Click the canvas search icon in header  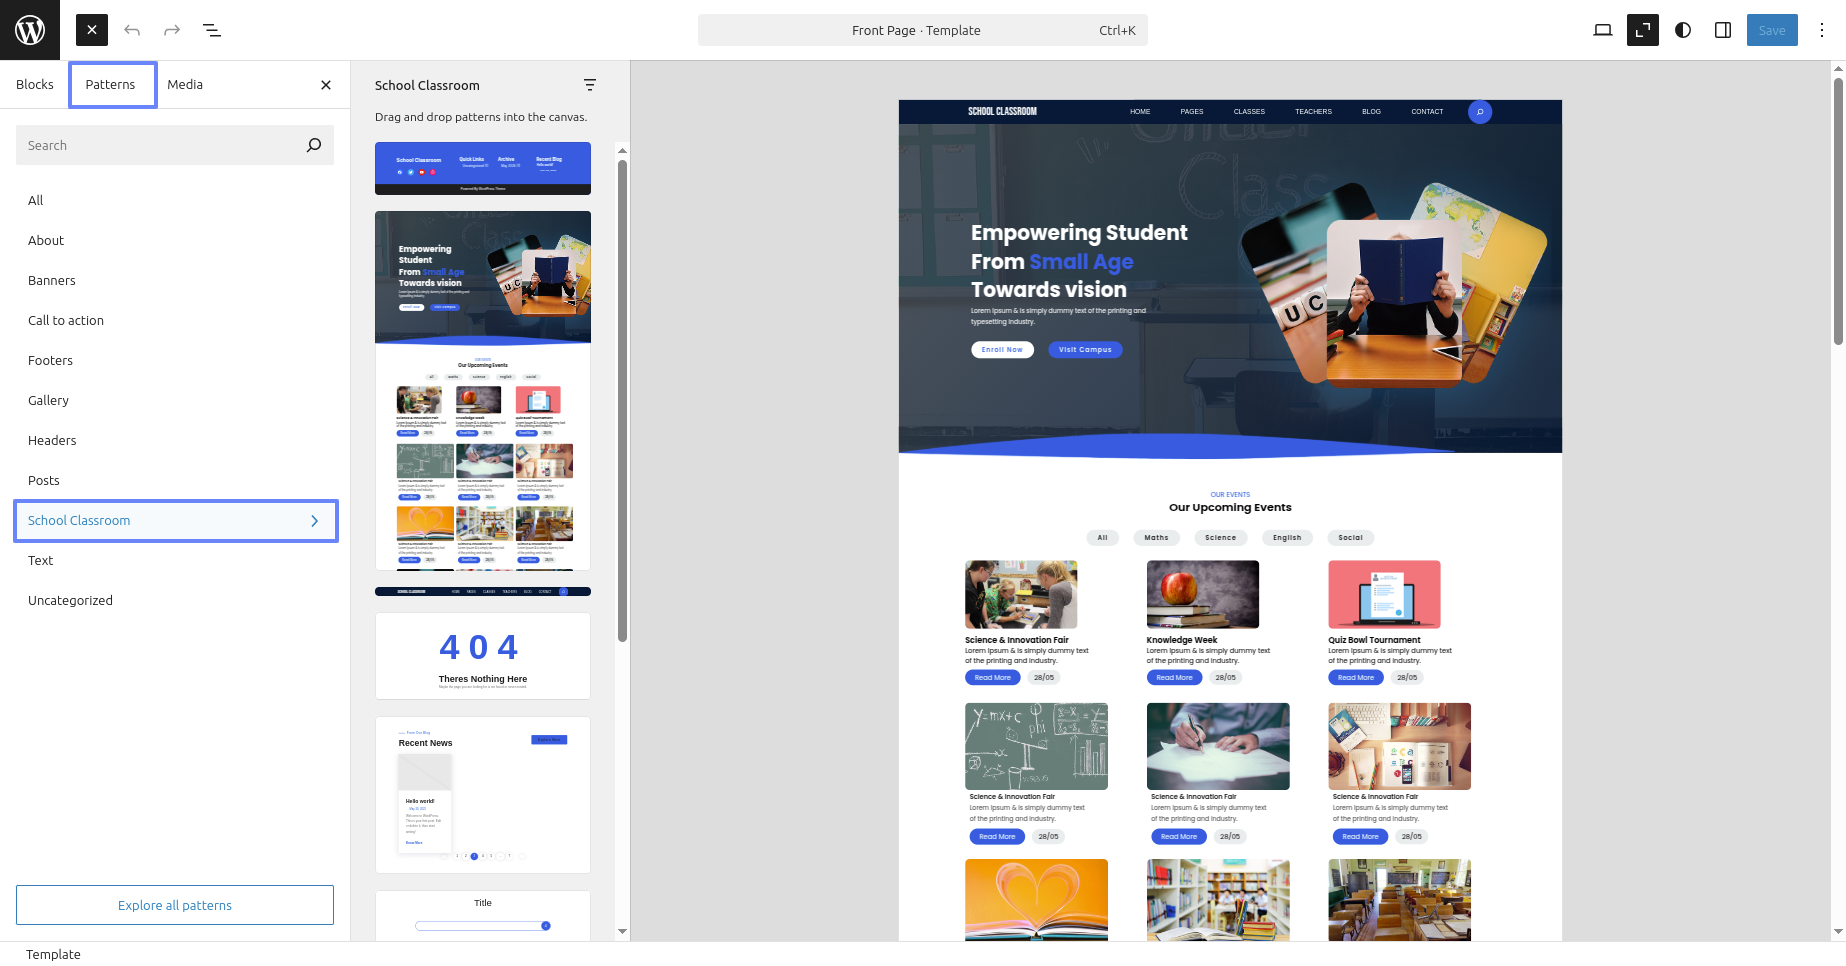pyautogui.click(x=1480, y=112)
